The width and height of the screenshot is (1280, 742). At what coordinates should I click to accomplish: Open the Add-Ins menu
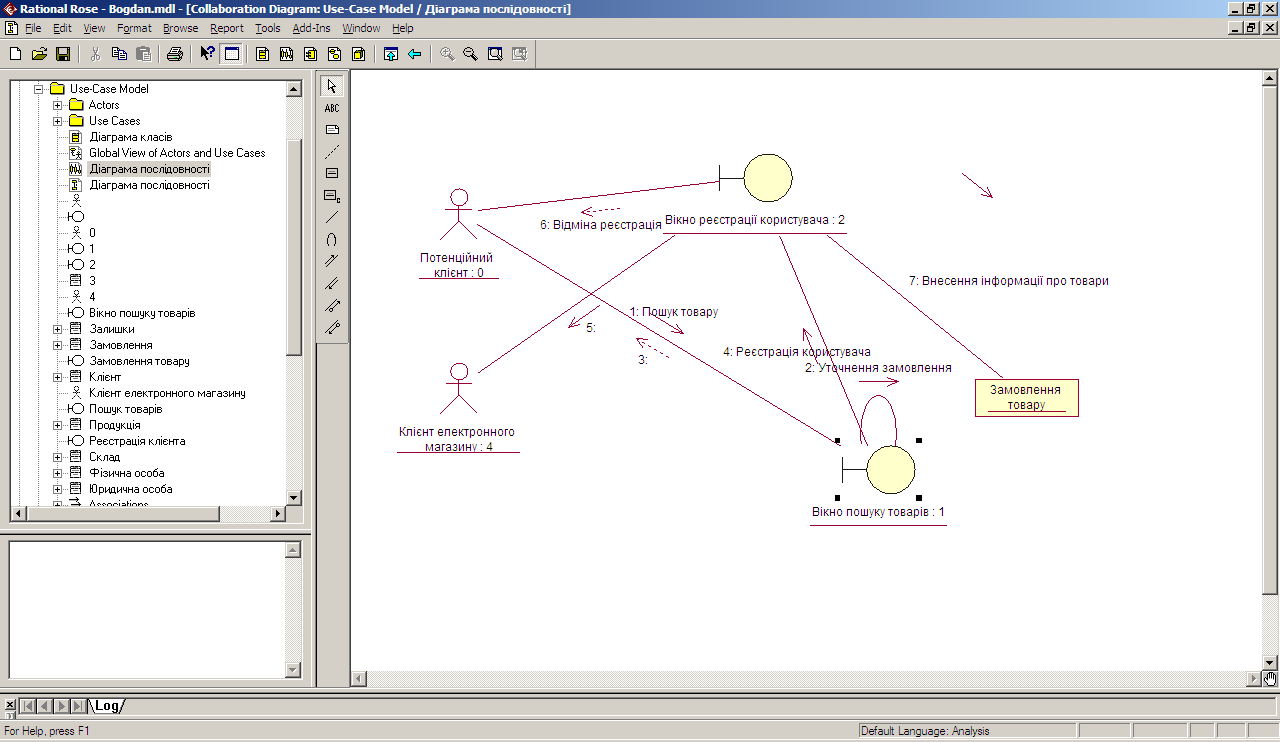pos(312,28)
